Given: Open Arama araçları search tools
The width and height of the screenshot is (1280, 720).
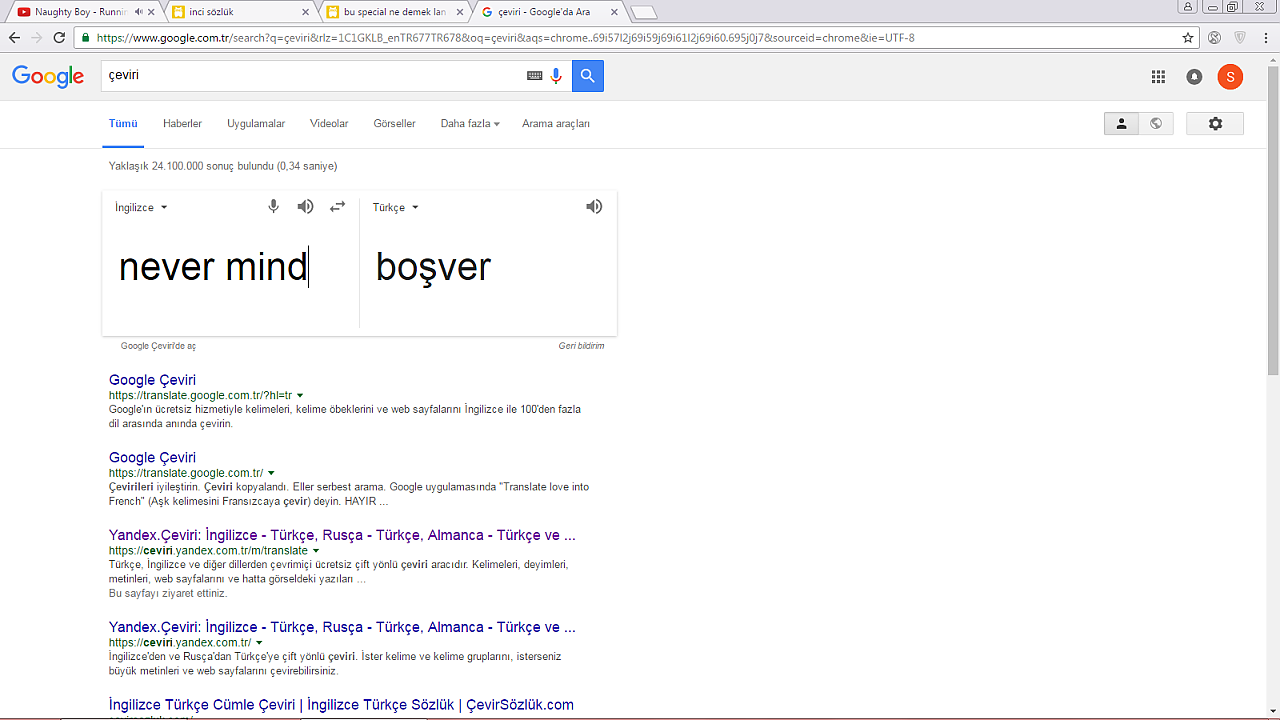Looking at the screenshot, I should [x=556, y=124].
